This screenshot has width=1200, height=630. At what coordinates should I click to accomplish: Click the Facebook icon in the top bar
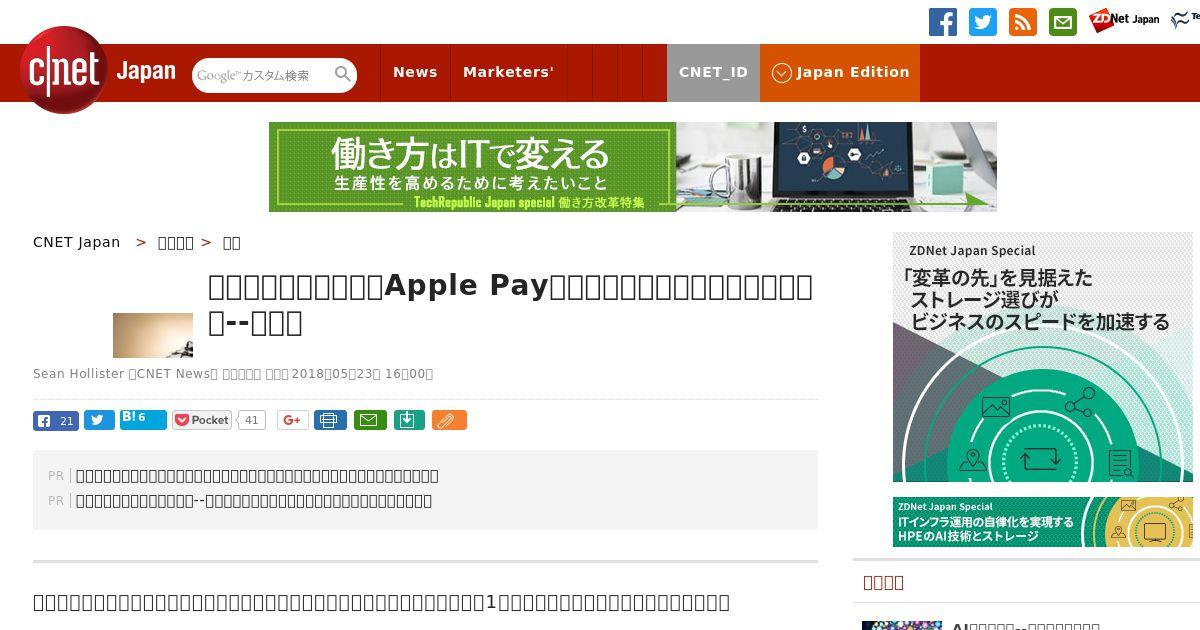coord(943,22)
